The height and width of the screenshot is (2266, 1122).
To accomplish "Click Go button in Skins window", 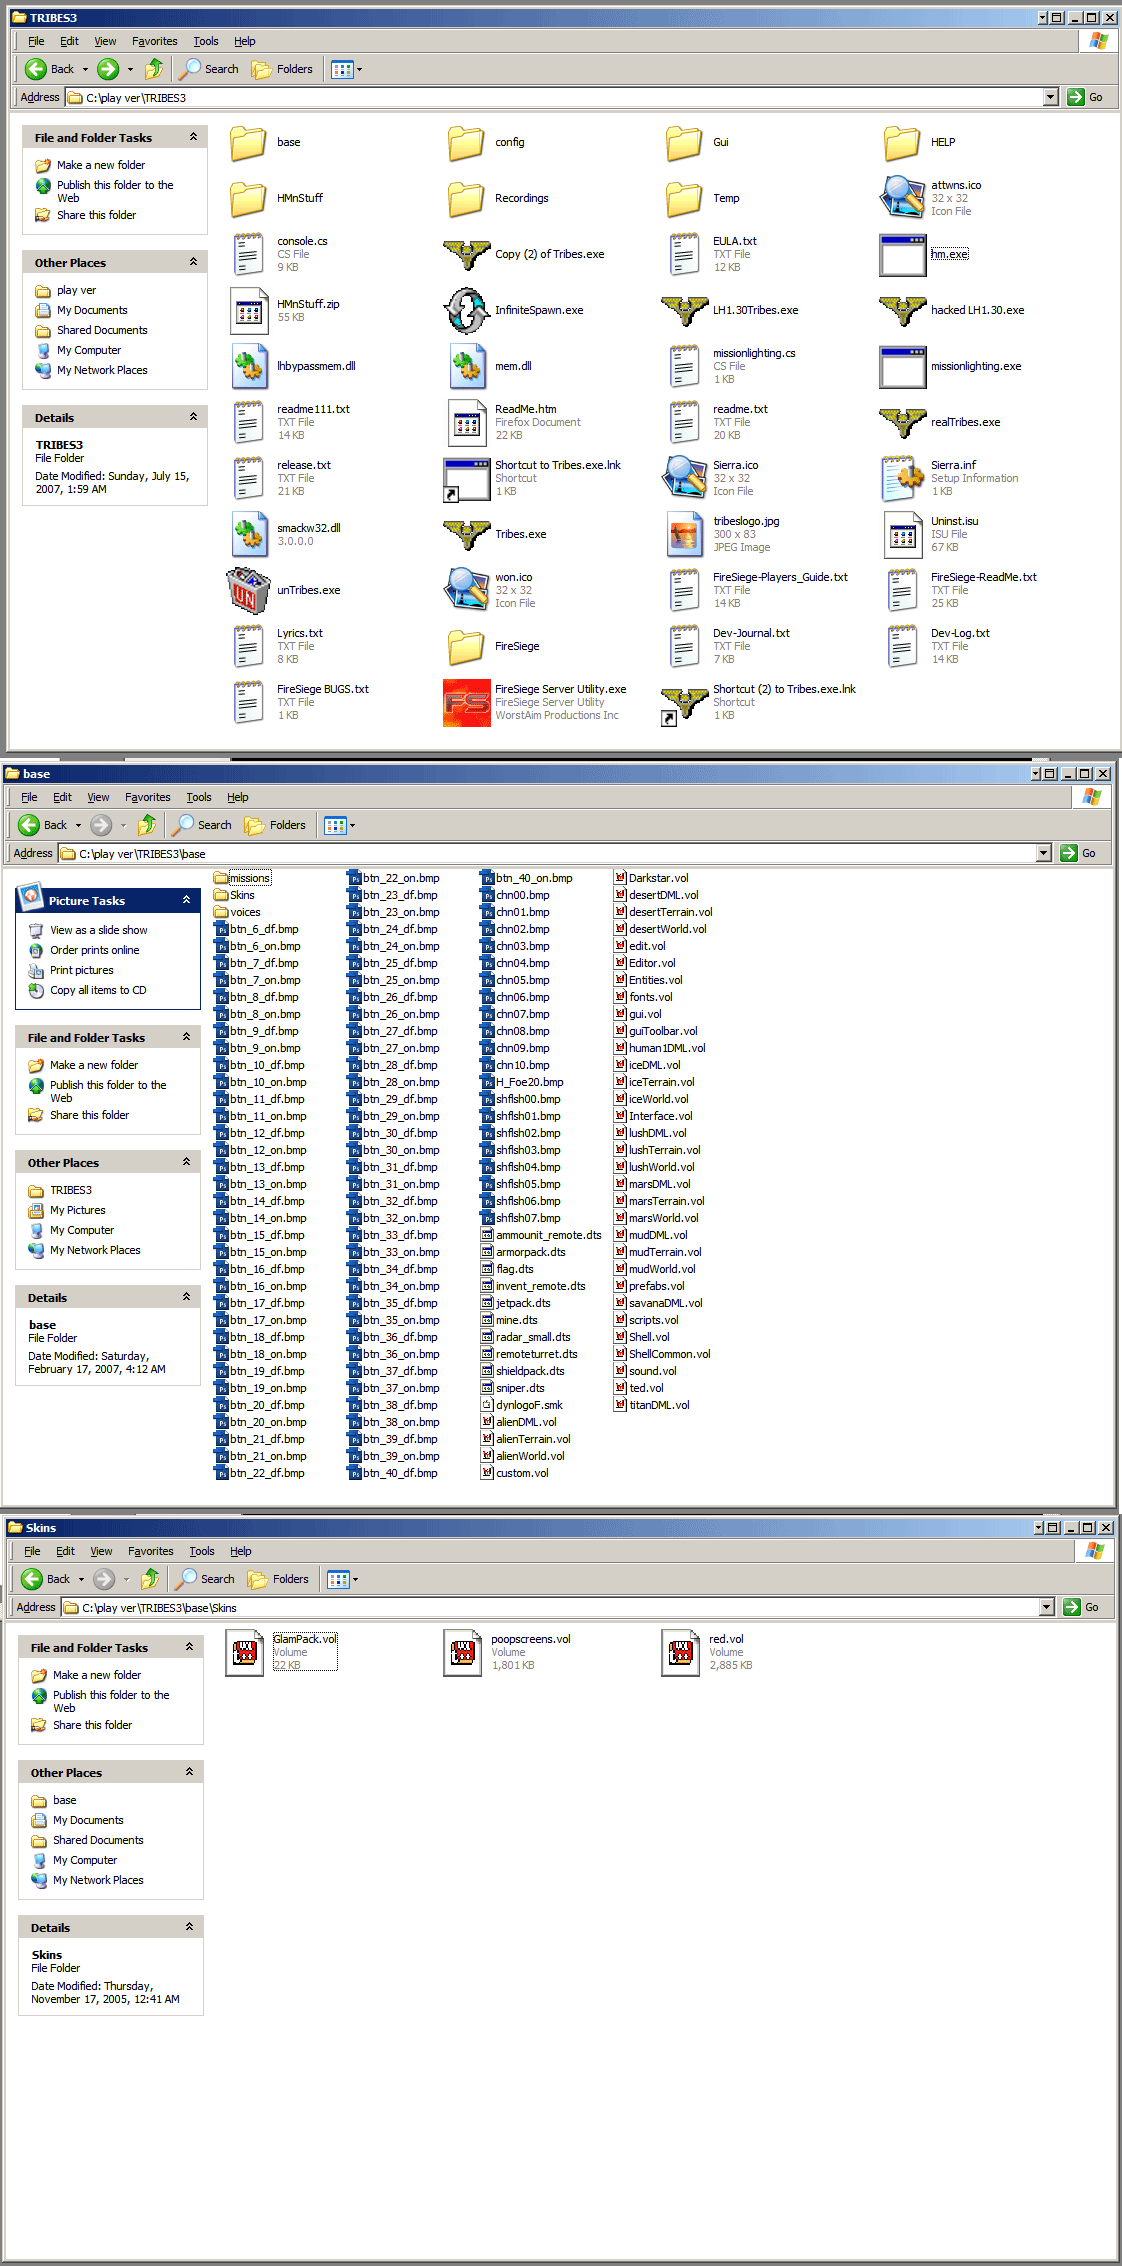I will pyautogui.click(x=1083, y=1607).
